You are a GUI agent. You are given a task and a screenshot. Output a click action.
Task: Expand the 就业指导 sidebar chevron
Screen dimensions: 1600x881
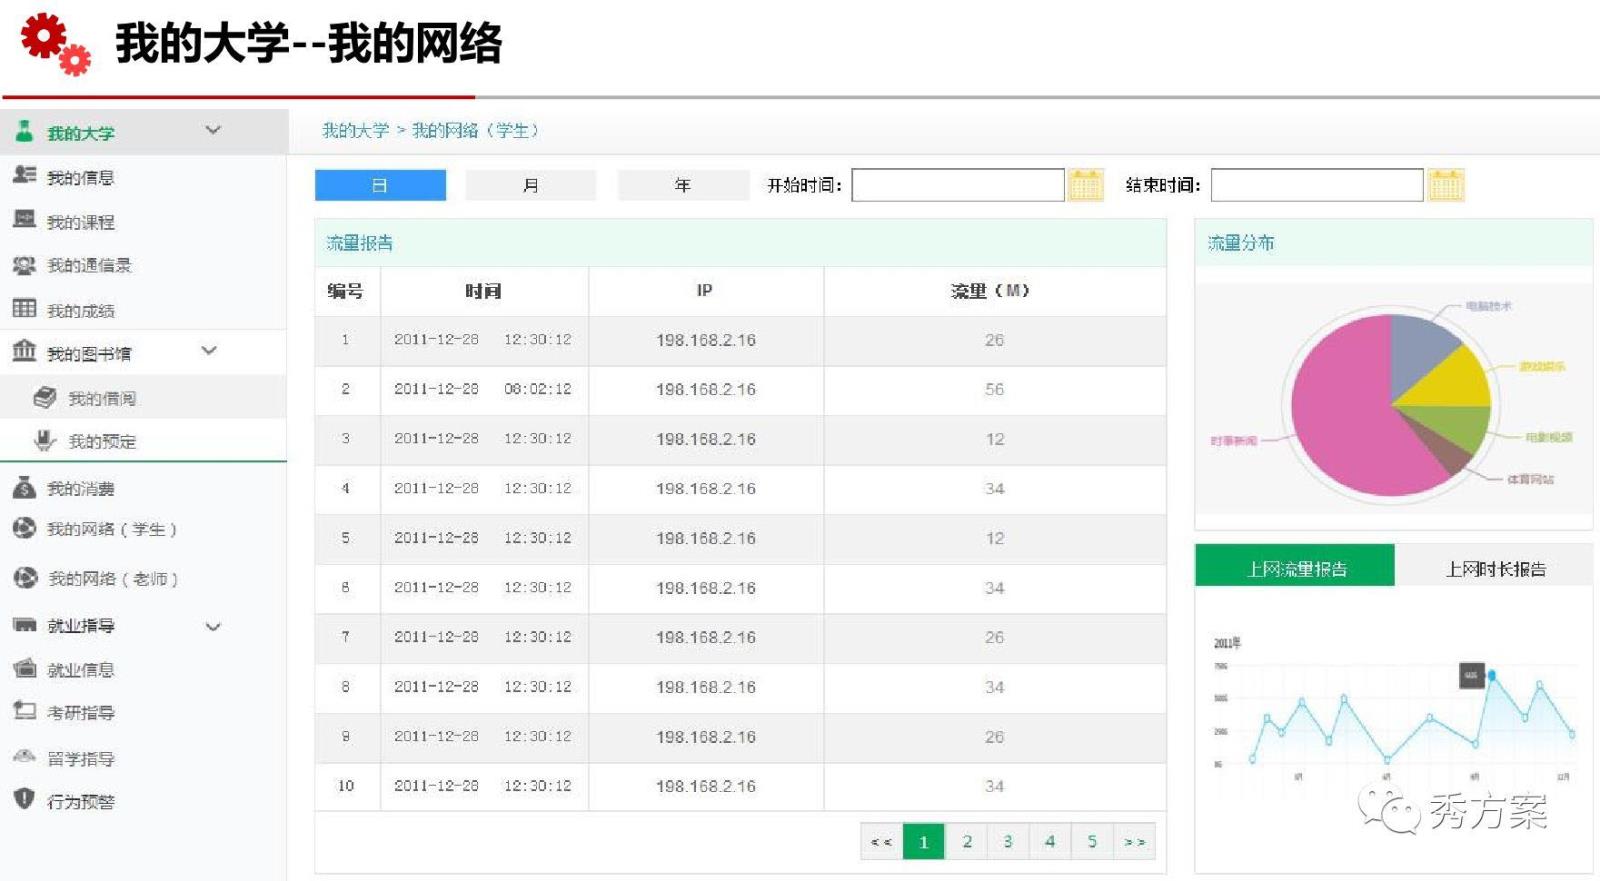point(213,627)
